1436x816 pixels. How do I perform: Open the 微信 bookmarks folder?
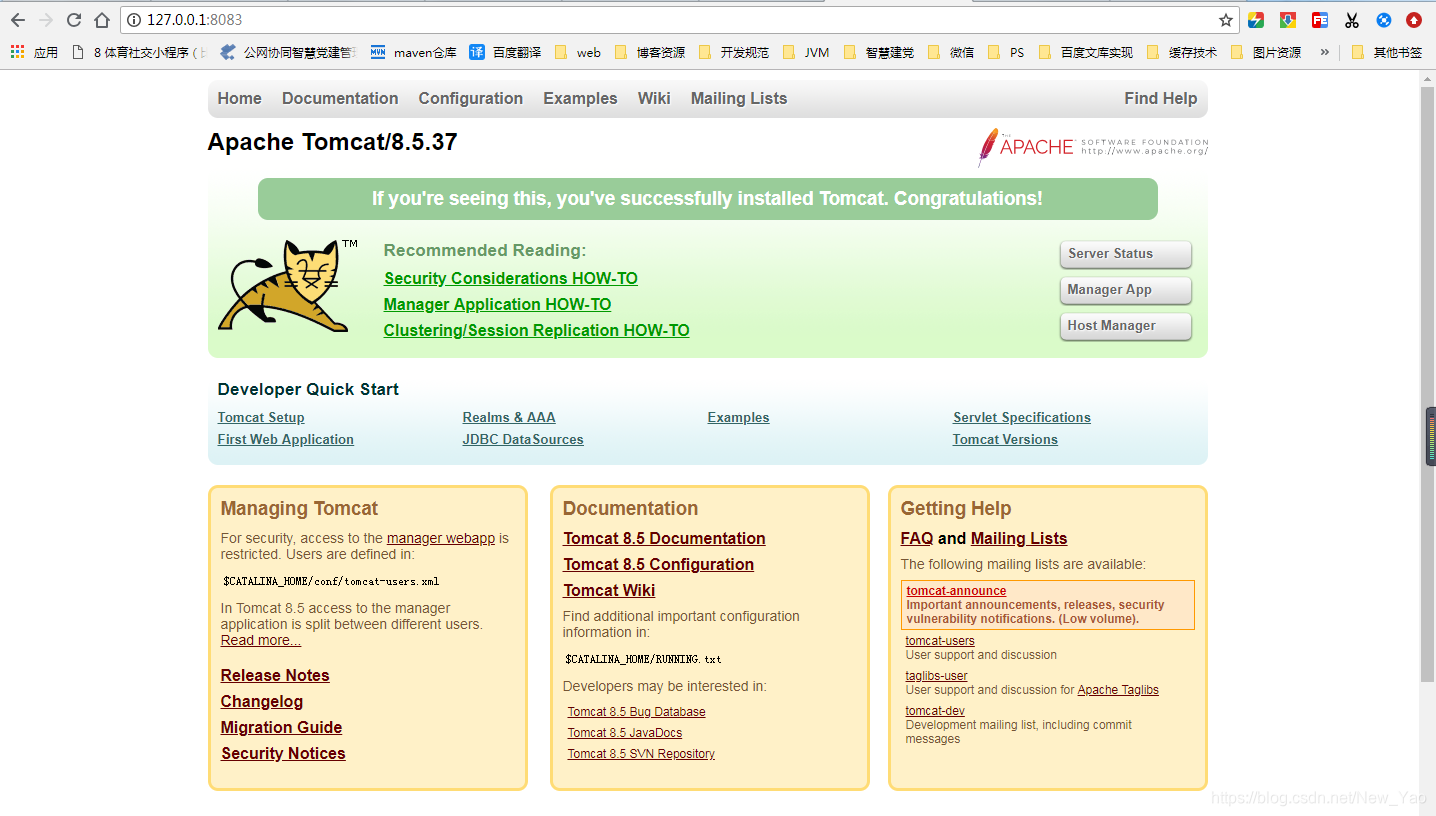(951, 52)
